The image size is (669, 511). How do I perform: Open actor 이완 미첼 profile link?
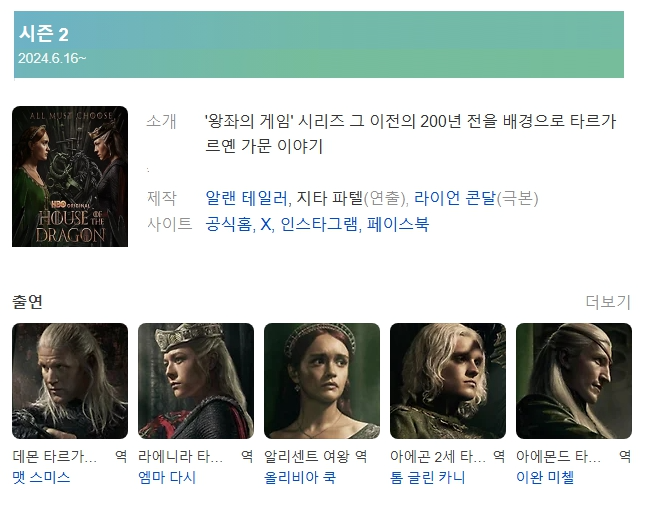tap(545, 477)
